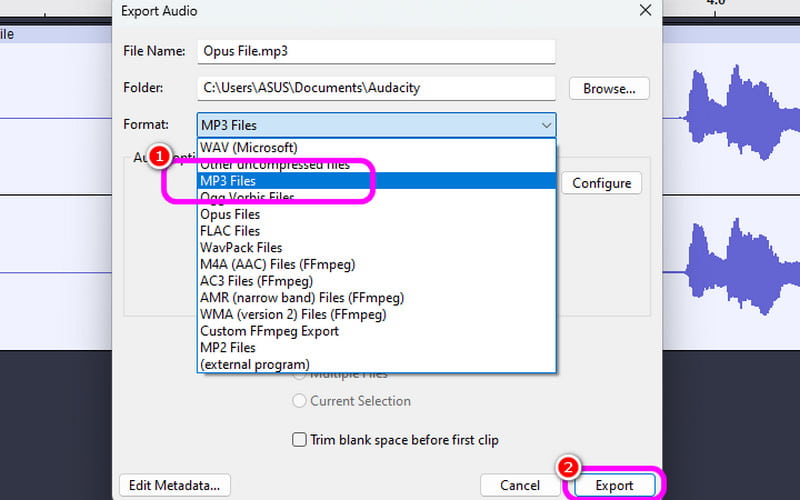This screenshot has height=500, width=800.
Task: Select WavPack Files format
Action: (377, 247)
